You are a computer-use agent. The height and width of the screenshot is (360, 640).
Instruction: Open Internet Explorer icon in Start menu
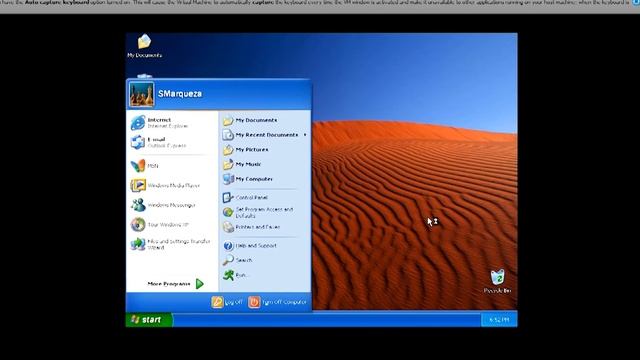pos(138,122)
